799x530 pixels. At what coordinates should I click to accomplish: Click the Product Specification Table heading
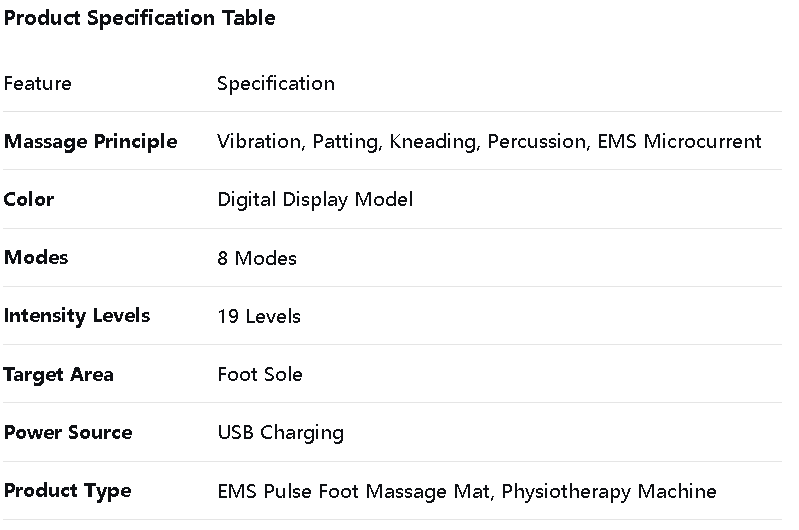(139, 18)
